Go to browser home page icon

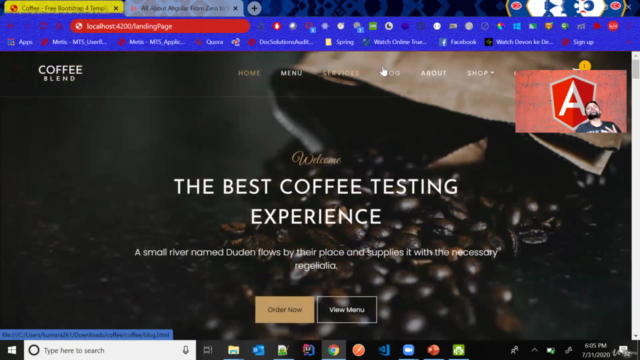[59, 26]
